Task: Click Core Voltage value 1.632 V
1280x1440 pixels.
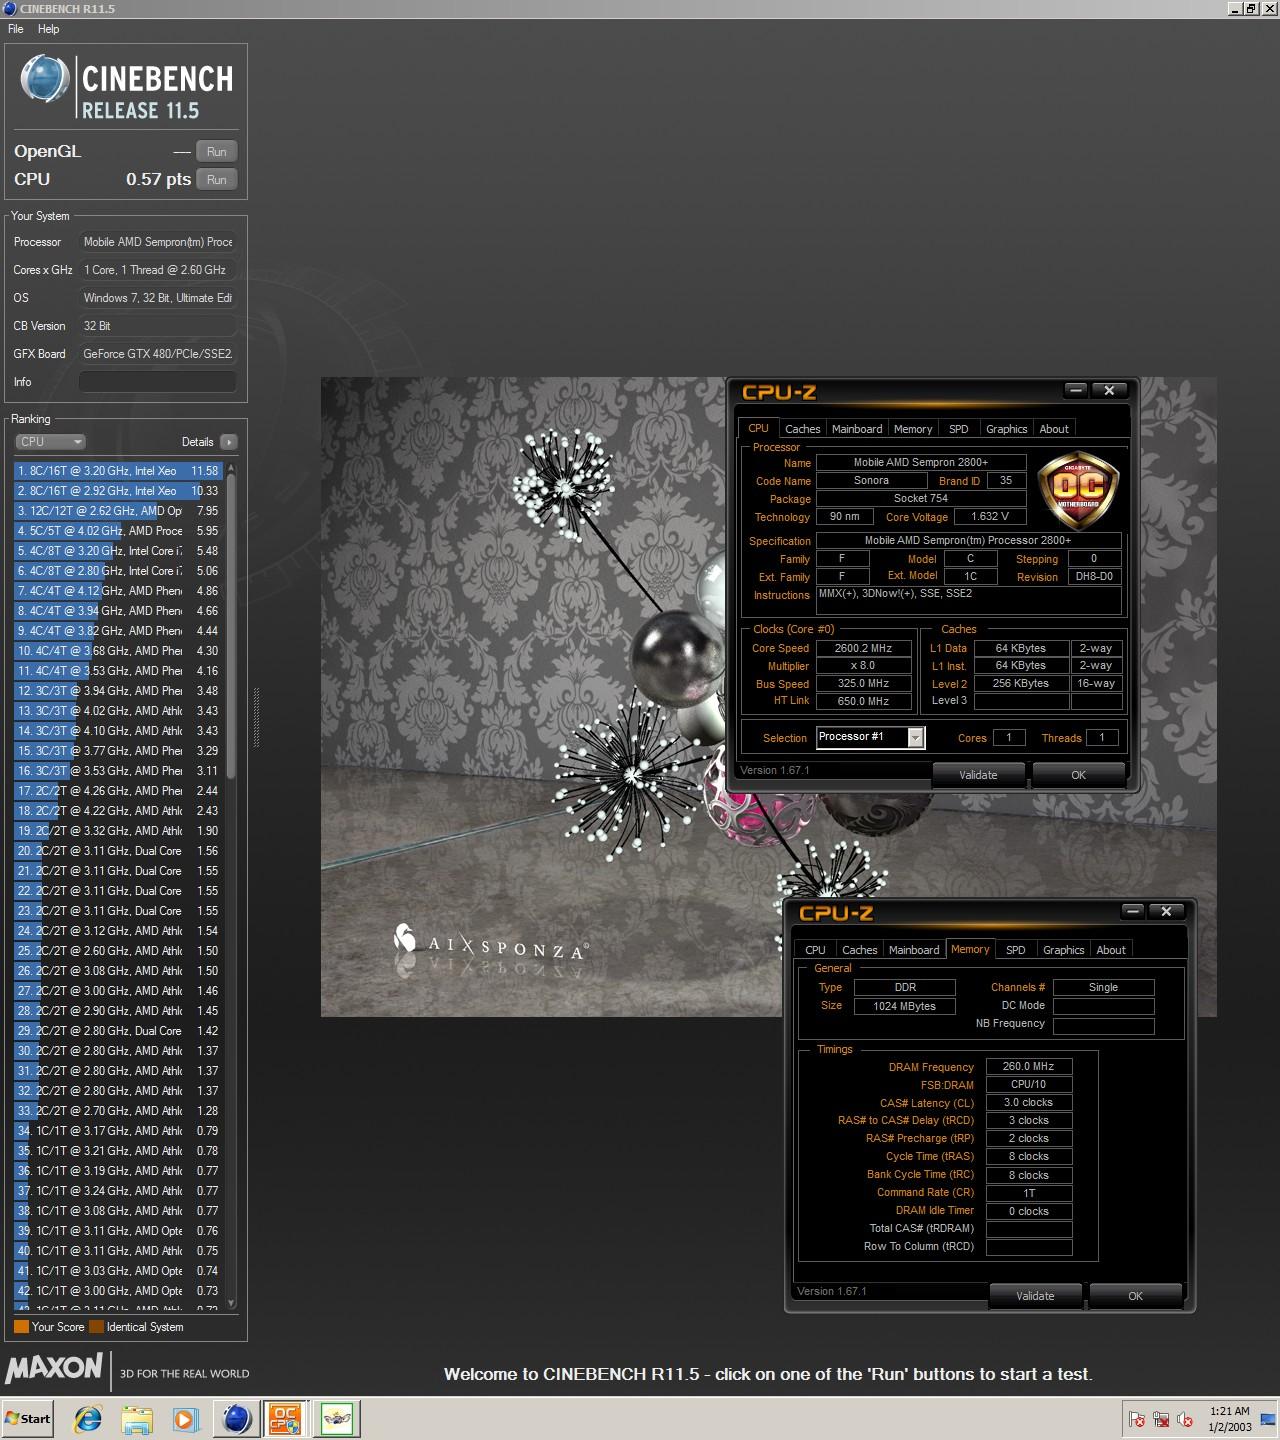Action: click(x=990, y=516)
